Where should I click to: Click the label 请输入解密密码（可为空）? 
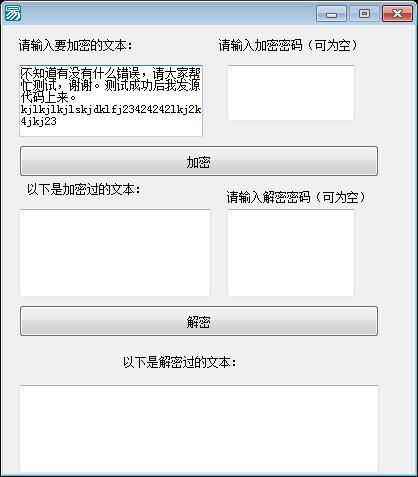[x=296, y=197]
